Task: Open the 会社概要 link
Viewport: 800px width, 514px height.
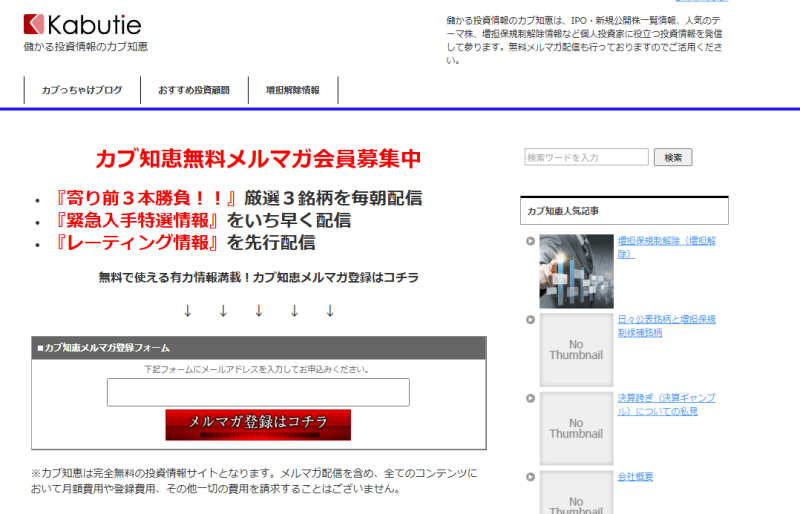Action: click(635, 477)
